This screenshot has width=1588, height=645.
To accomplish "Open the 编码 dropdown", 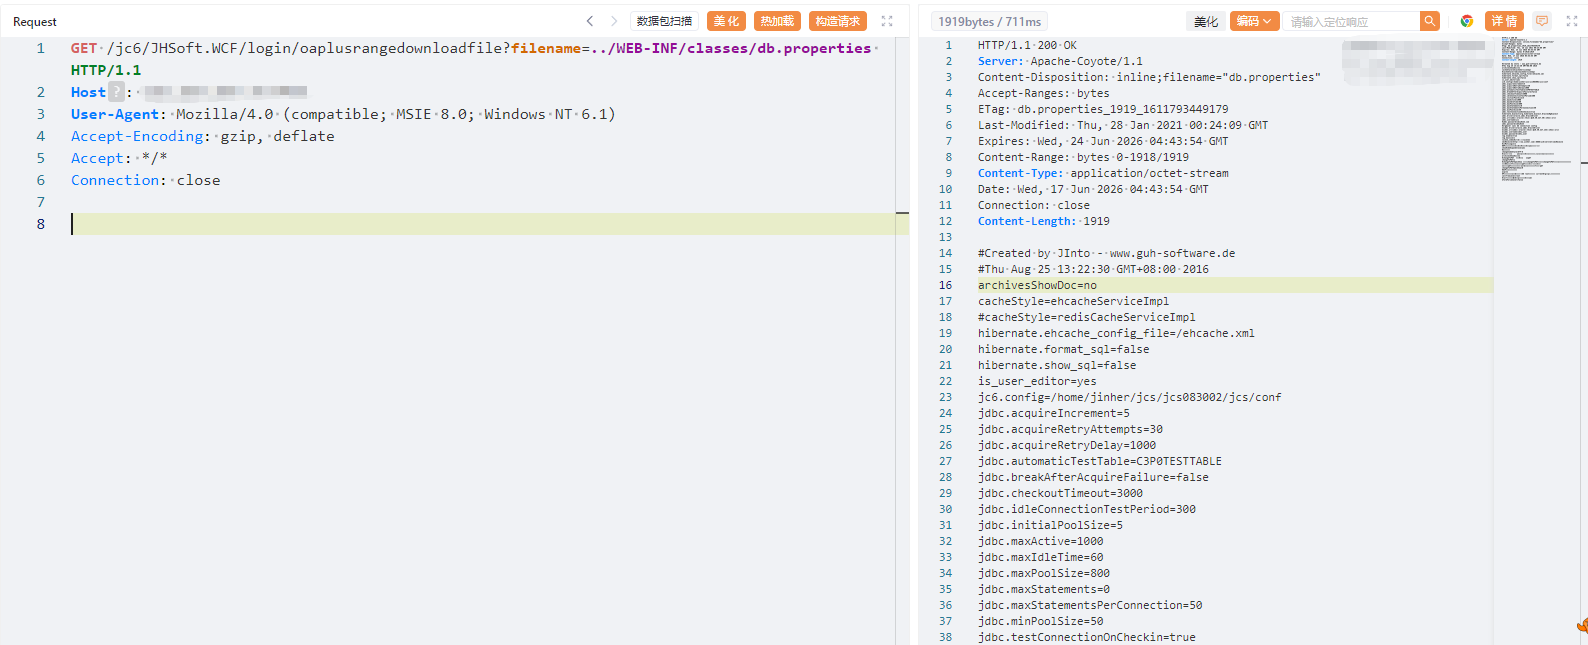I will [1254, 21].
